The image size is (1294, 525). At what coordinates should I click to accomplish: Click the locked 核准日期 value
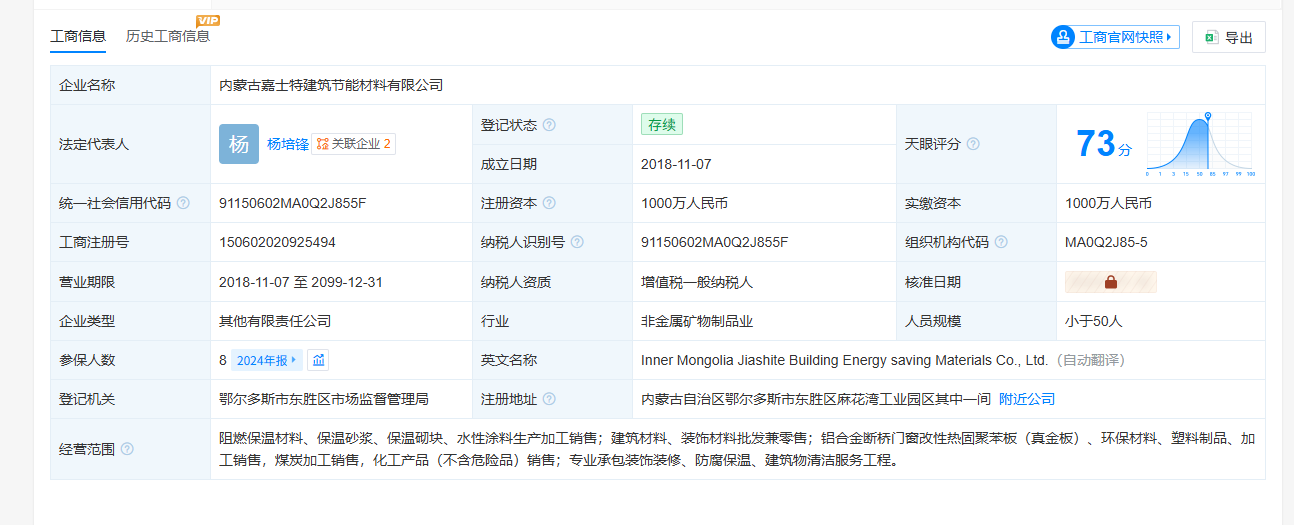[x=1110, y=282]
